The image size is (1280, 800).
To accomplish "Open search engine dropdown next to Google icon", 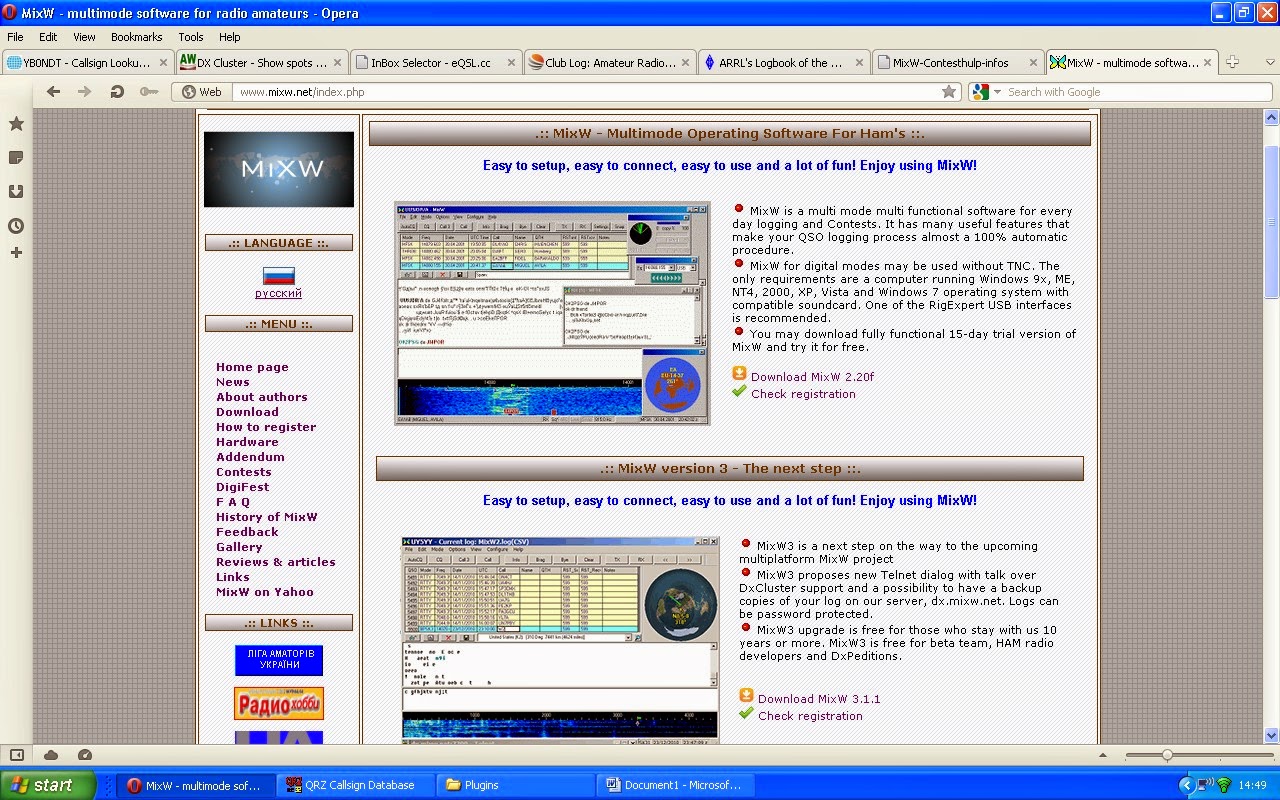I will pyautogui.click(x=996, y=92).
